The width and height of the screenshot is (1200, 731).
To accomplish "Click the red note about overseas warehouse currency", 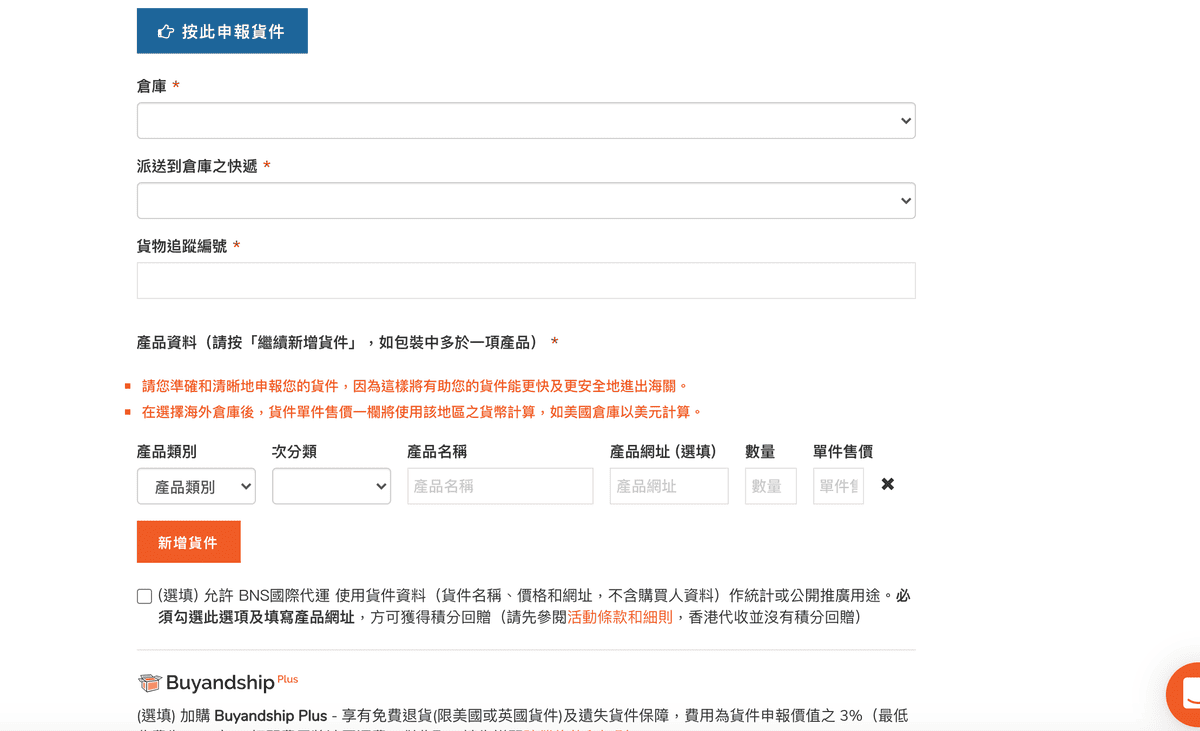I will [x=422, y=412].
